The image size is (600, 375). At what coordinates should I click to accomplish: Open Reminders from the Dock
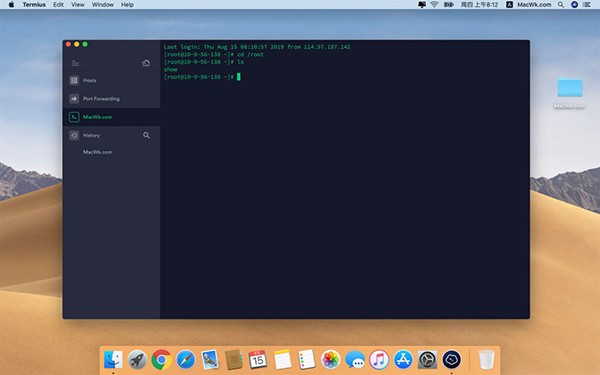coord(307,360)
